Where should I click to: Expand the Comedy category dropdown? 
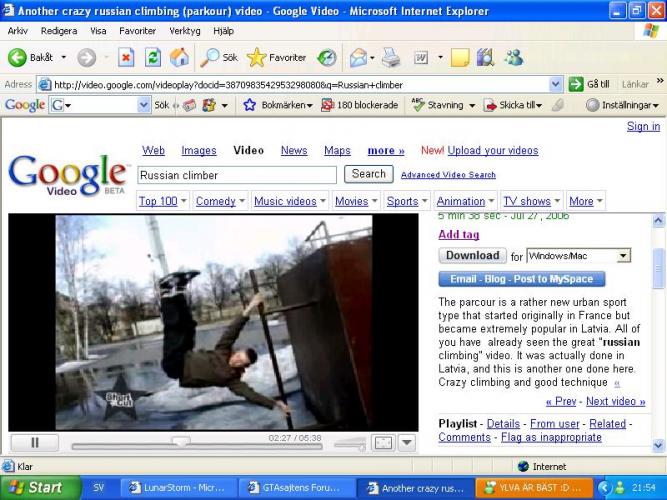(x=220, y=201)
